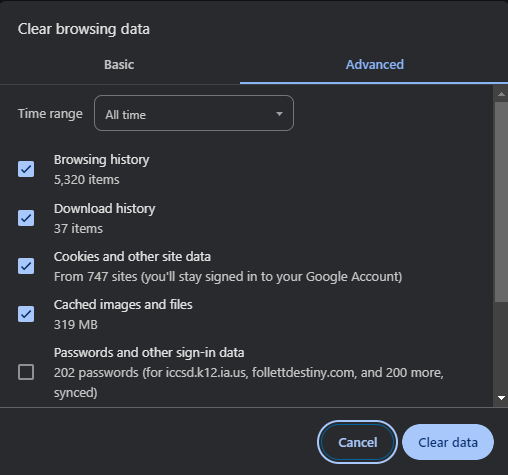Click the Passwords and other sign-in data label
The height and width of the screenshot is (475, 508).
pos(149,353)
